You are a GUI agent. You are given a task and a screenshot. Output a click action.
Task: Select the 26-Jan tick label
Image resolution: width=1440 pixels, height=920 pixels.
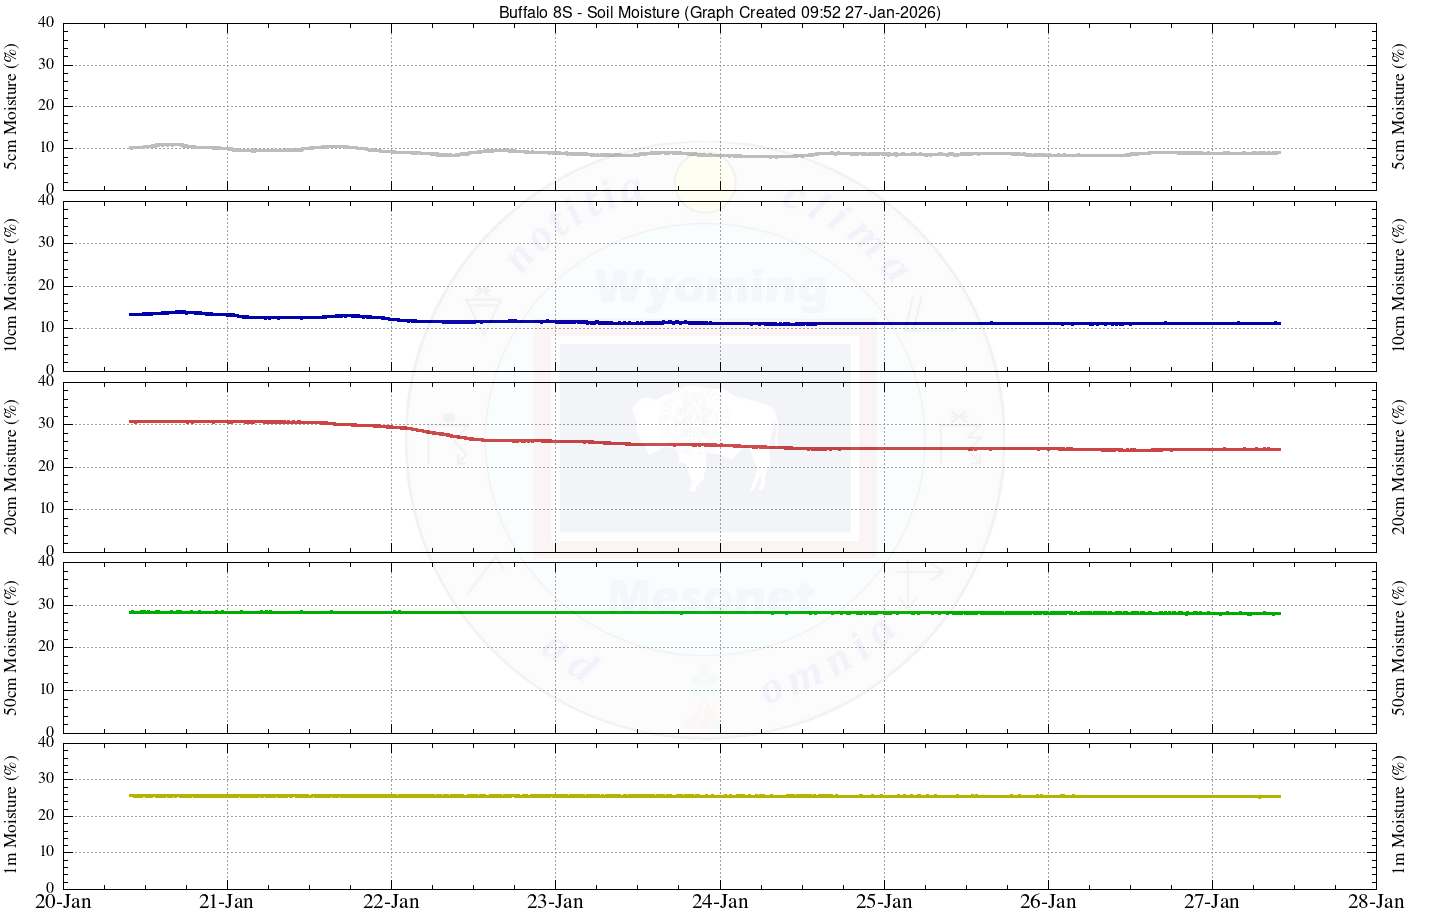pos(1048,902)
